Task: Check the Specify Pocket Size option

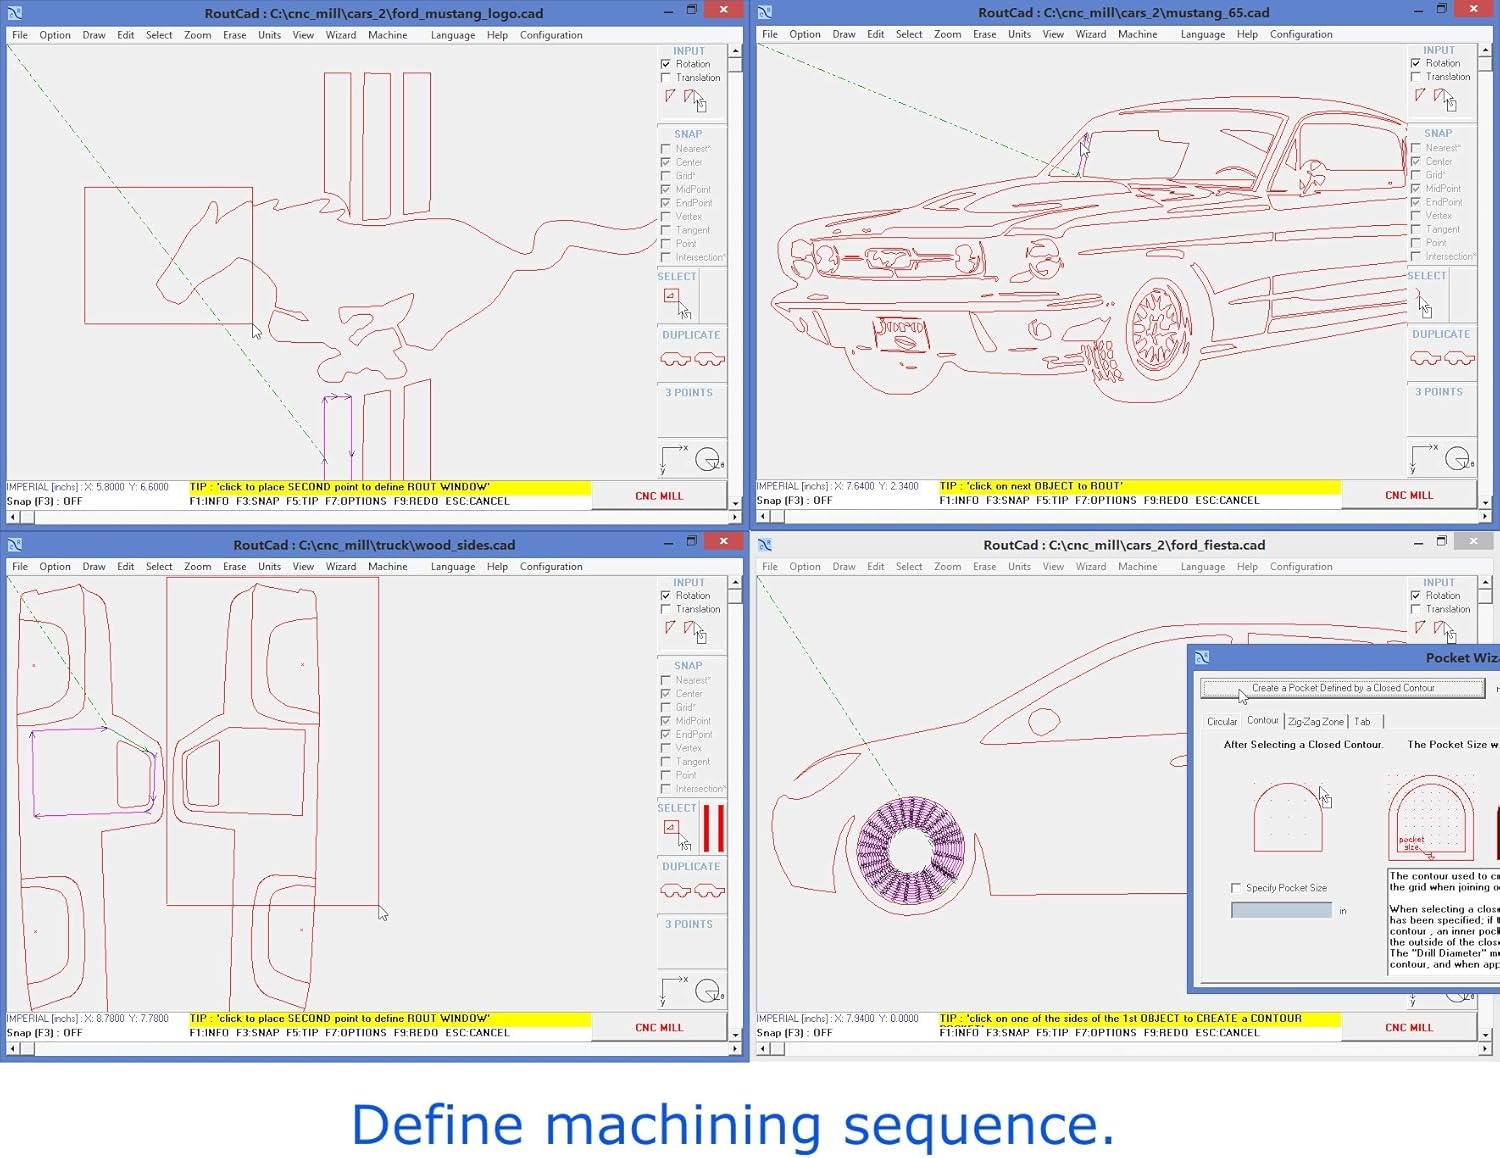Action: pyautogui.click(x=1237, y=888)
